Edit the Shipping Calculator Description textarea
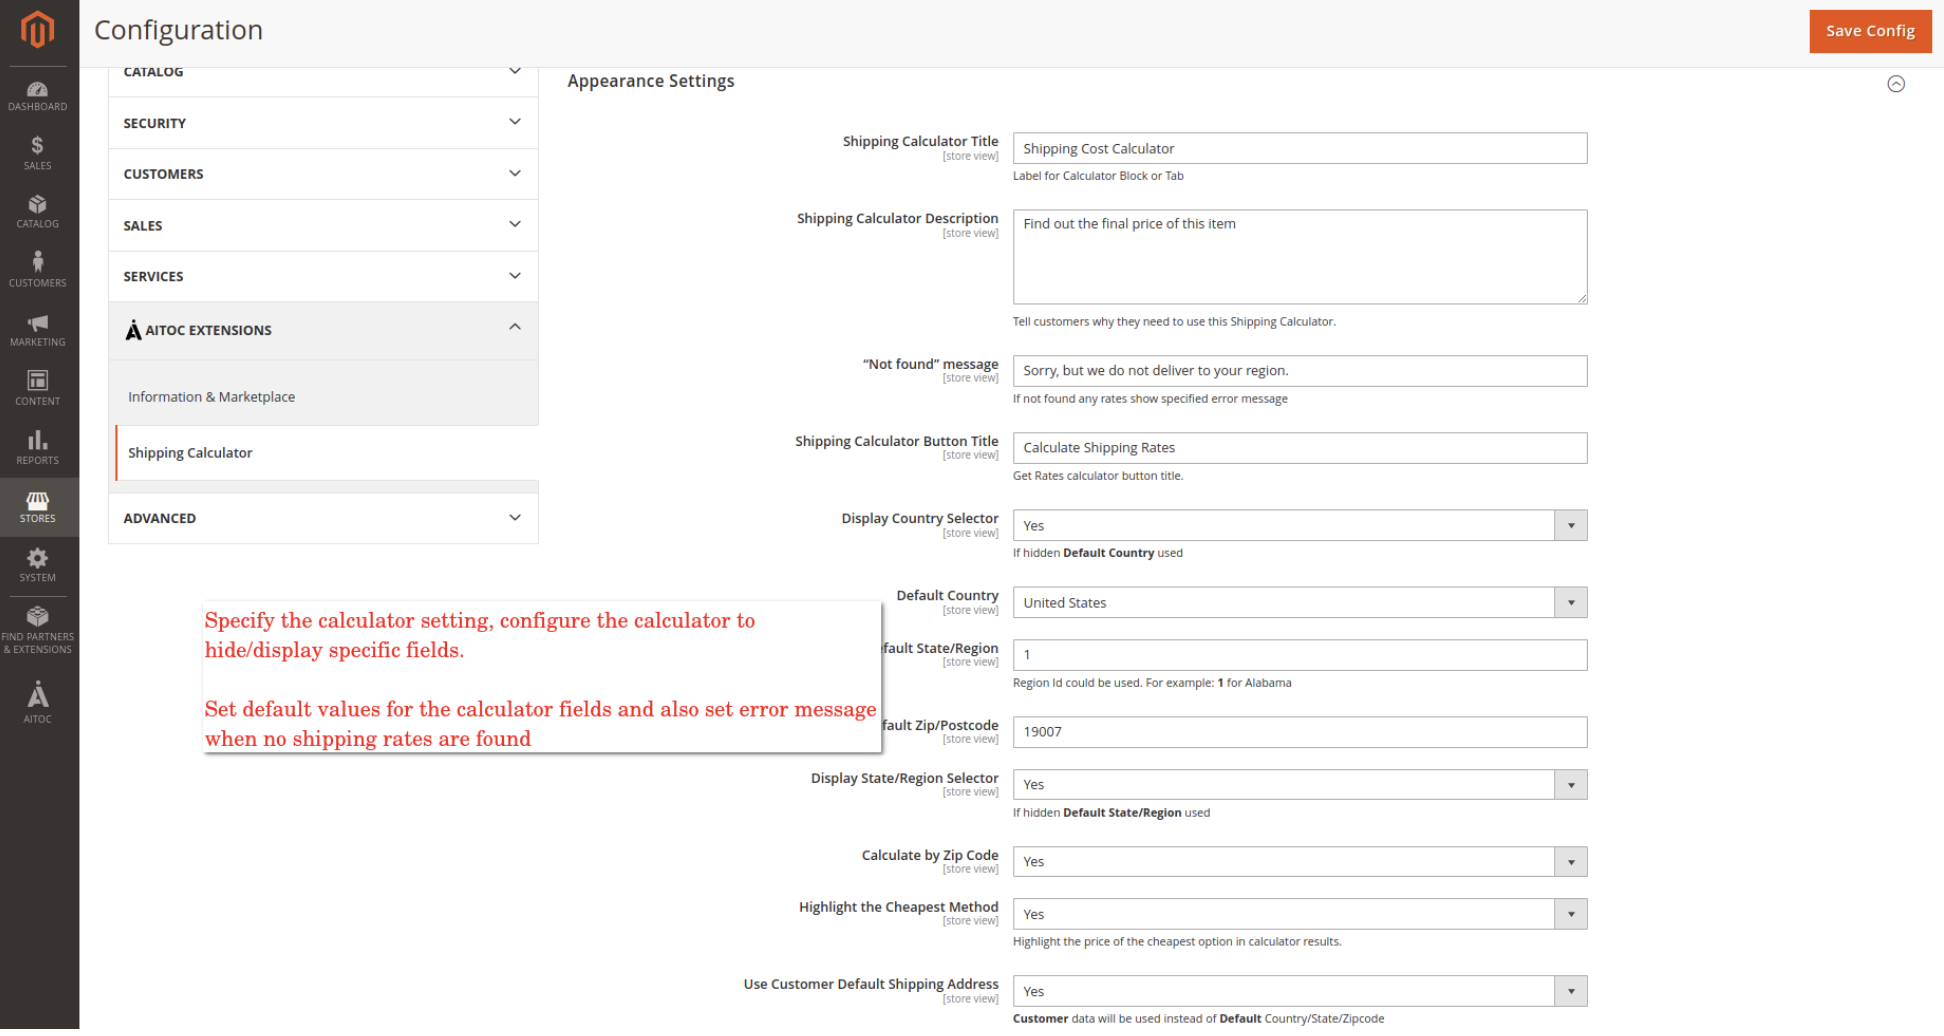Viewport: 1944px width, 1036px height. click(x=1299, y=257)
